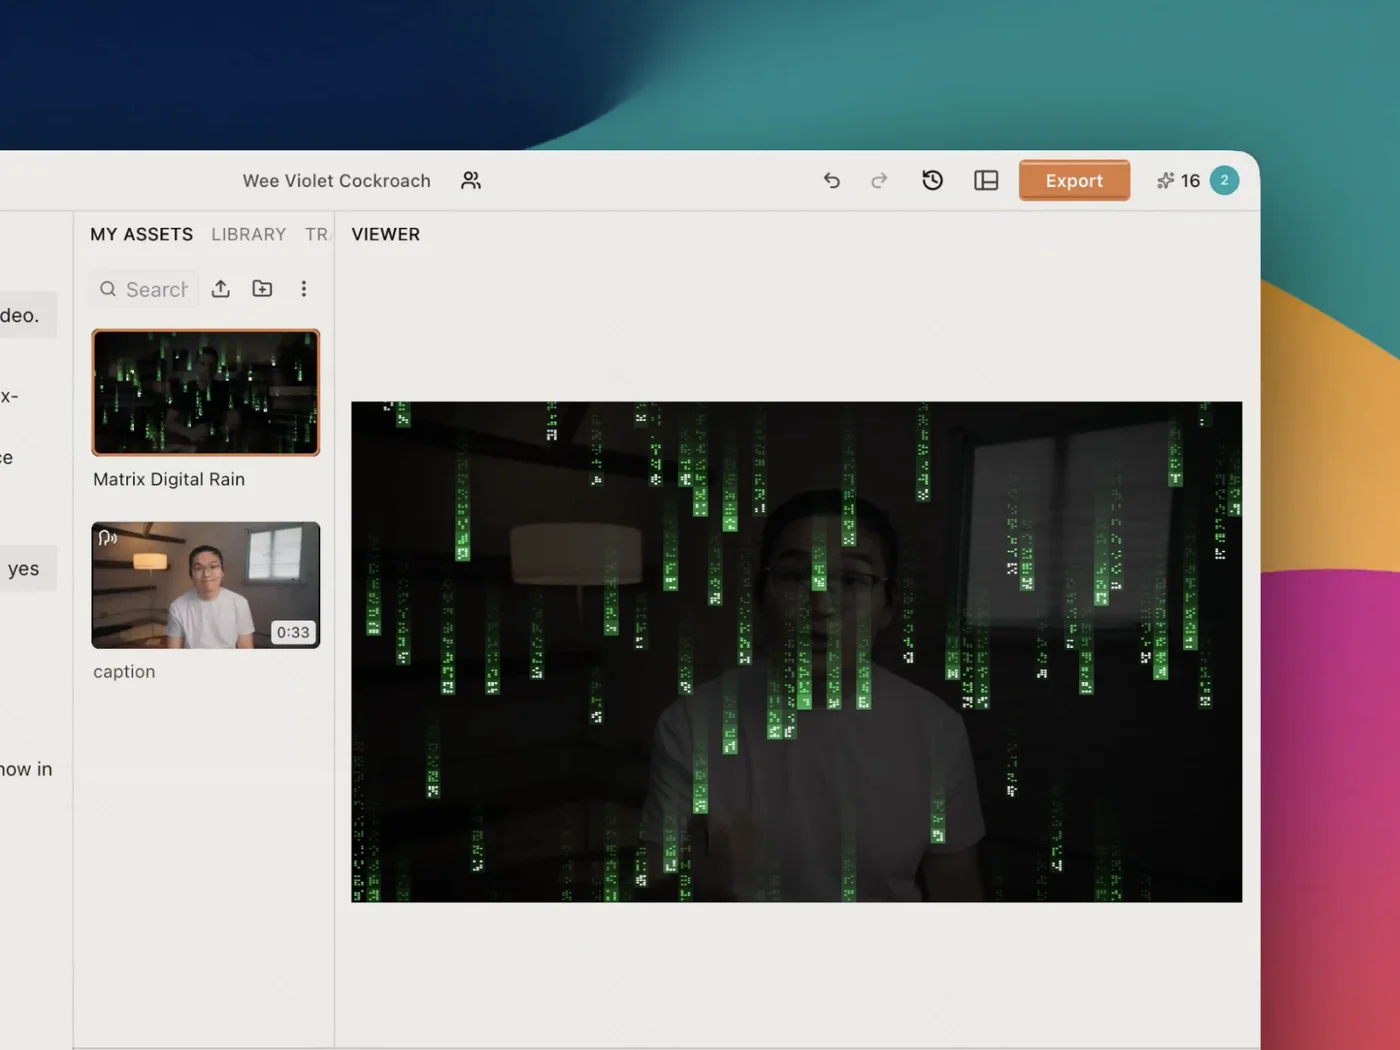Click the Matrix Digital Rain label
Screen dimensions: 1400x1050
point(169,479)
